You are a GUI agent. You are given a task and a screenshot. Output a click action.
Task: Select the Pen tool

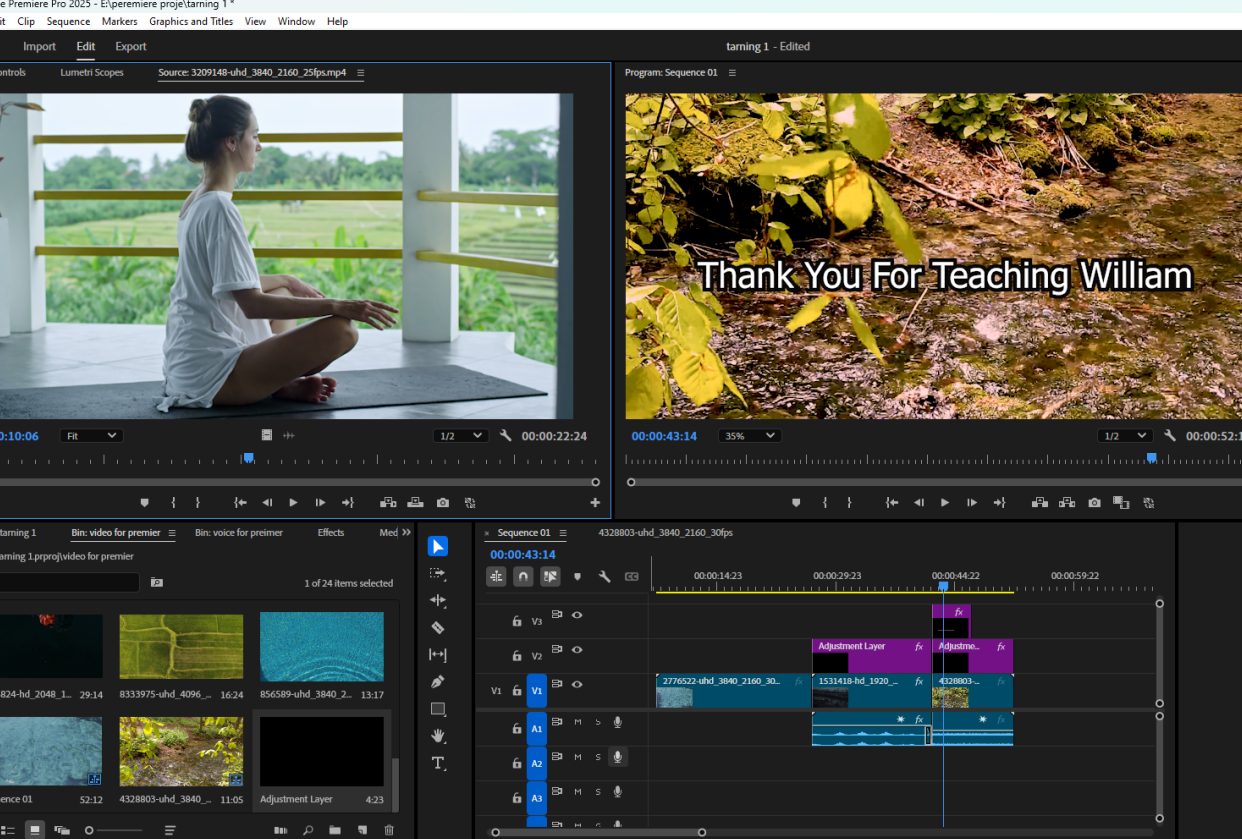[x=438, y=682]
